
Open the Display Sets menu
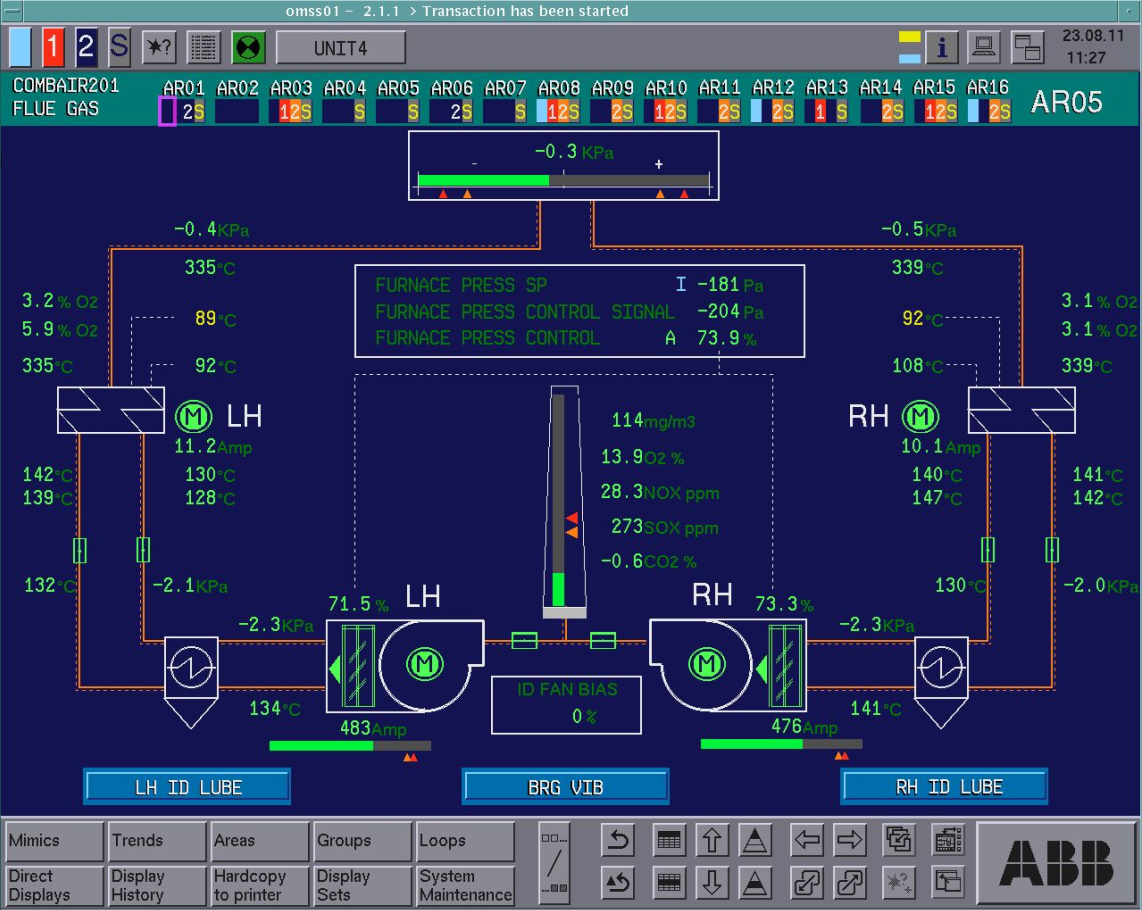pyautogui.click(x=362, y=885)
